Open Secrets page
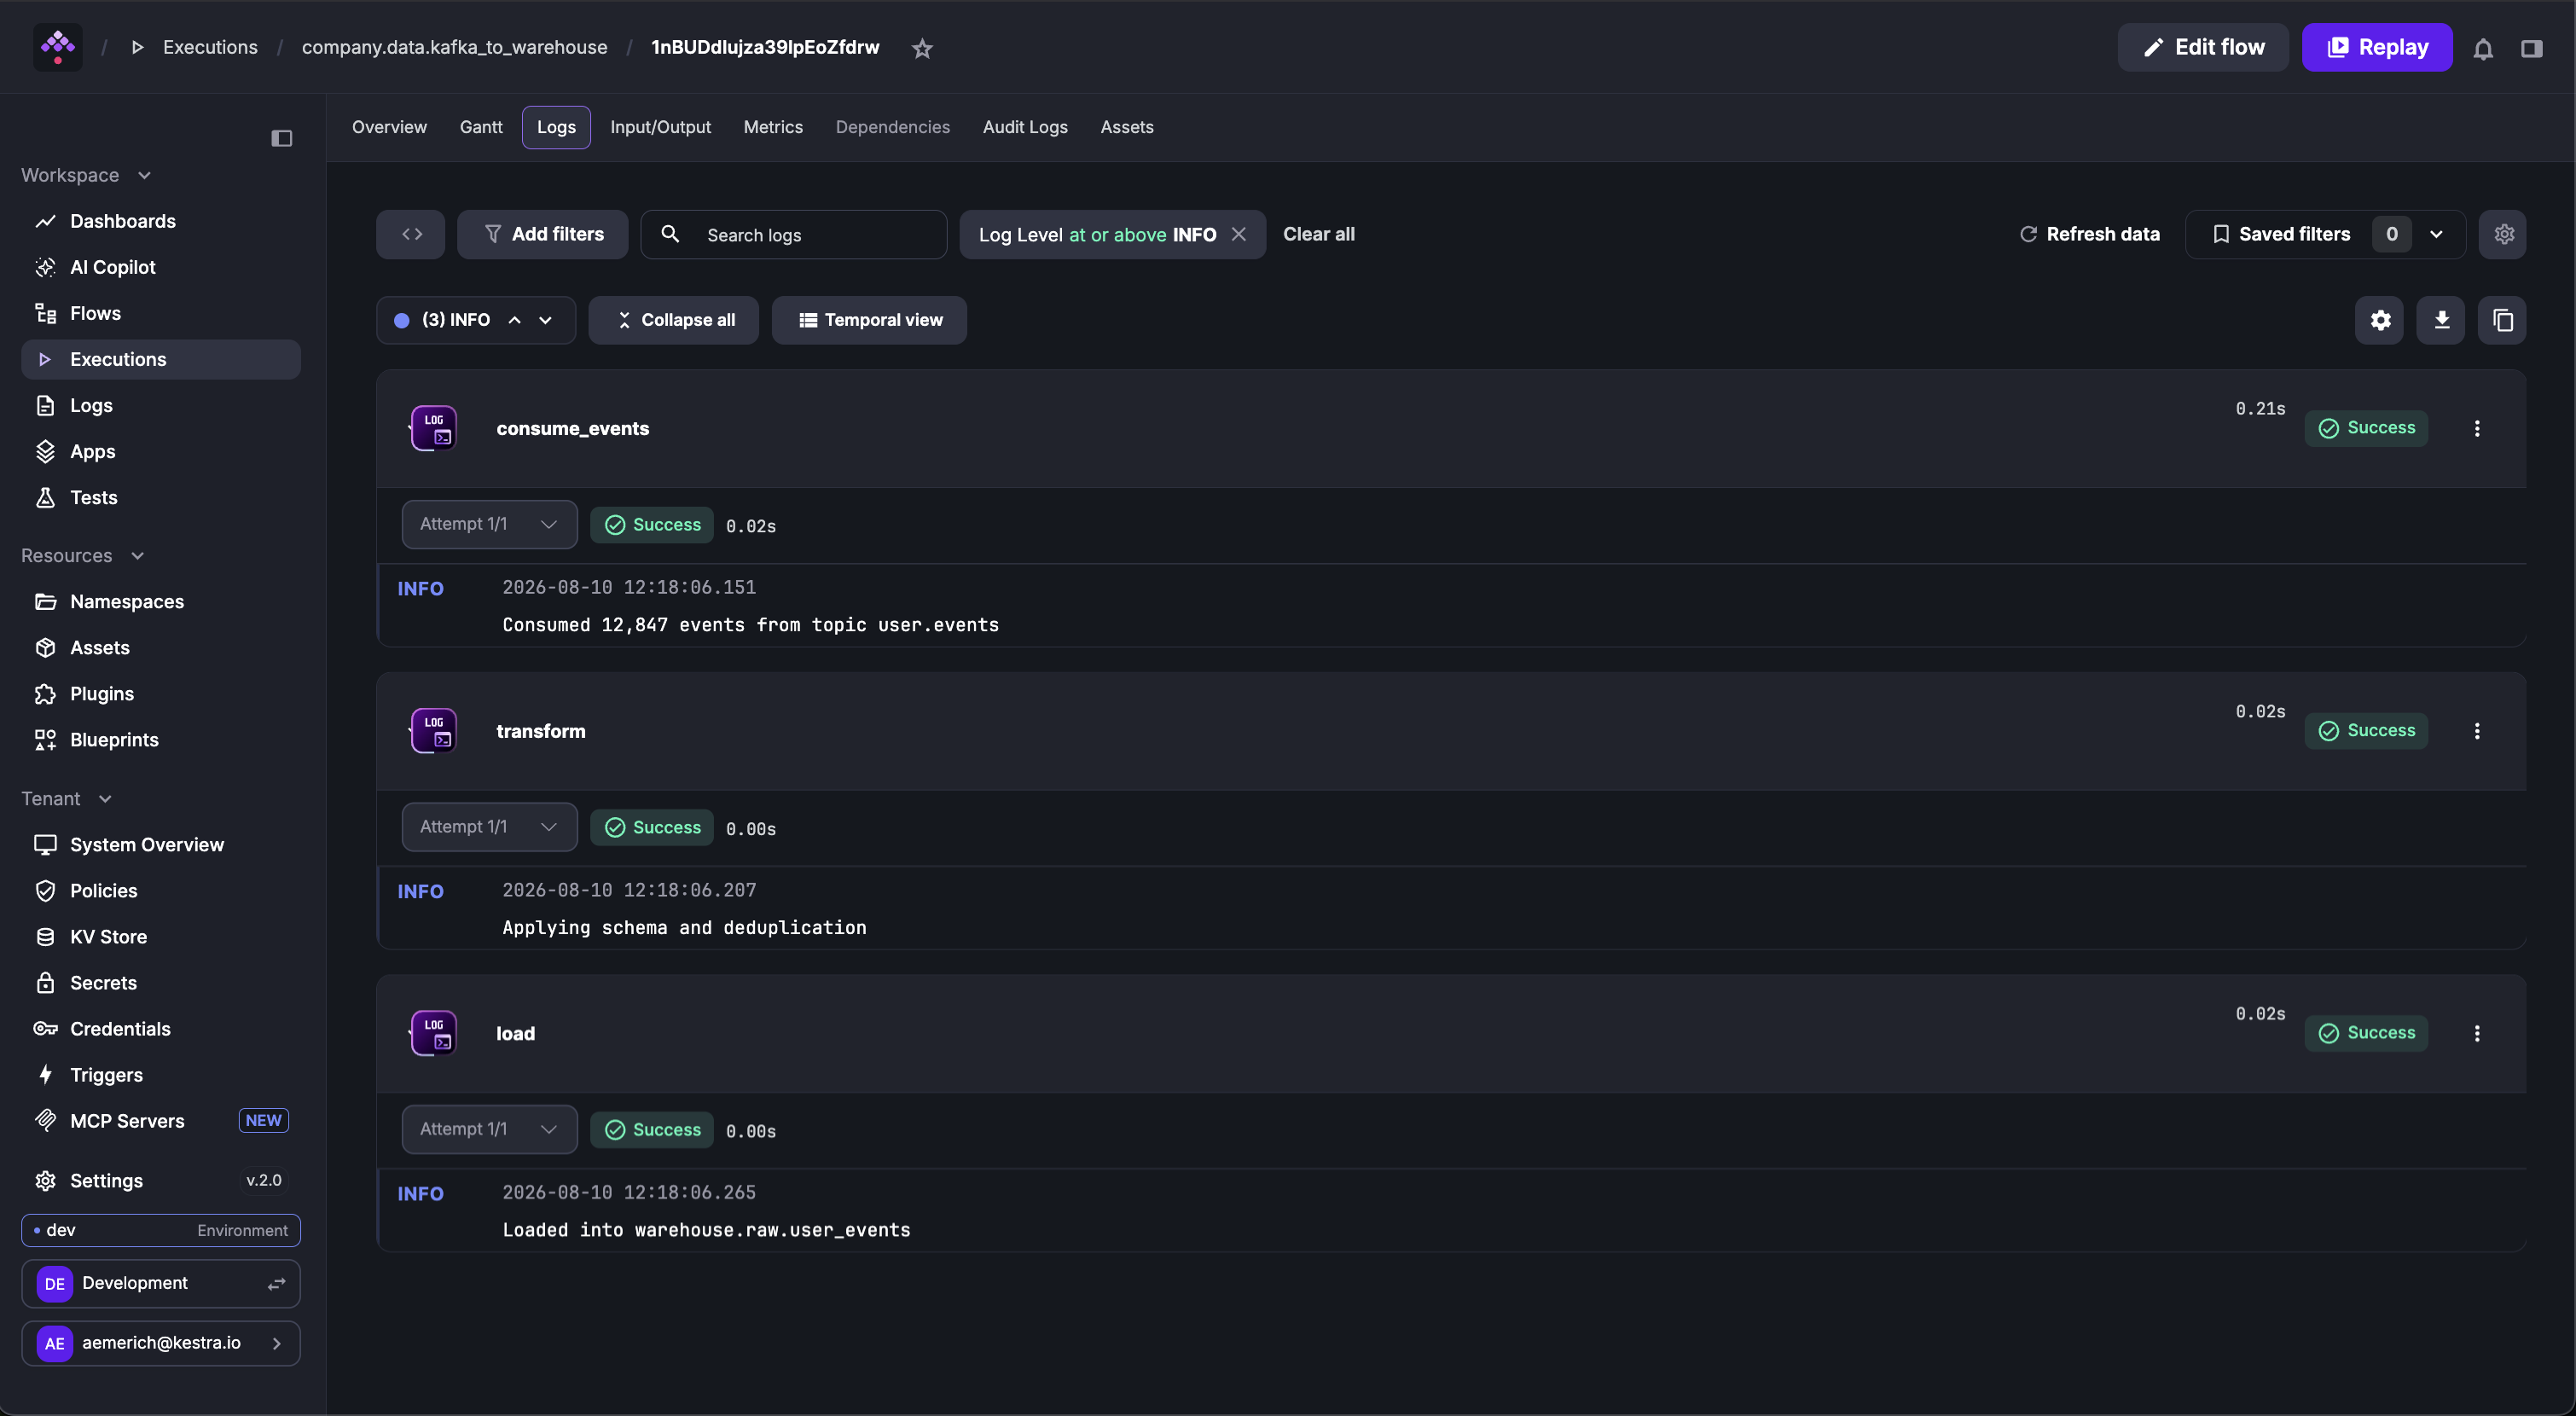This screenshot has width=2576, height=1416. [161, 982]
